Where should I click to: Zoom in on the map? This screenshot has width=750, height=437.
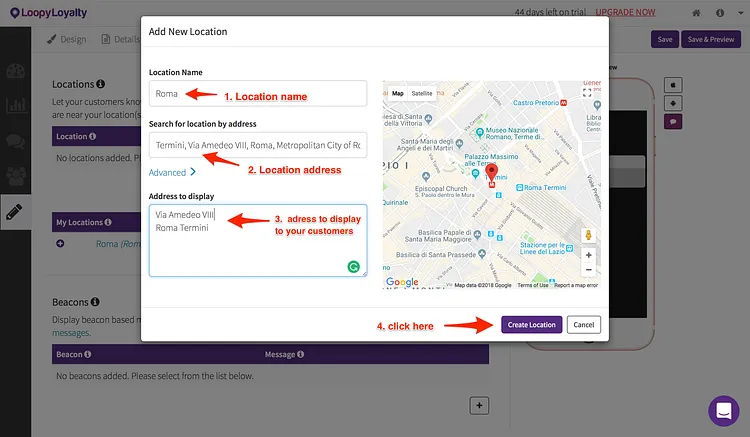588,255
